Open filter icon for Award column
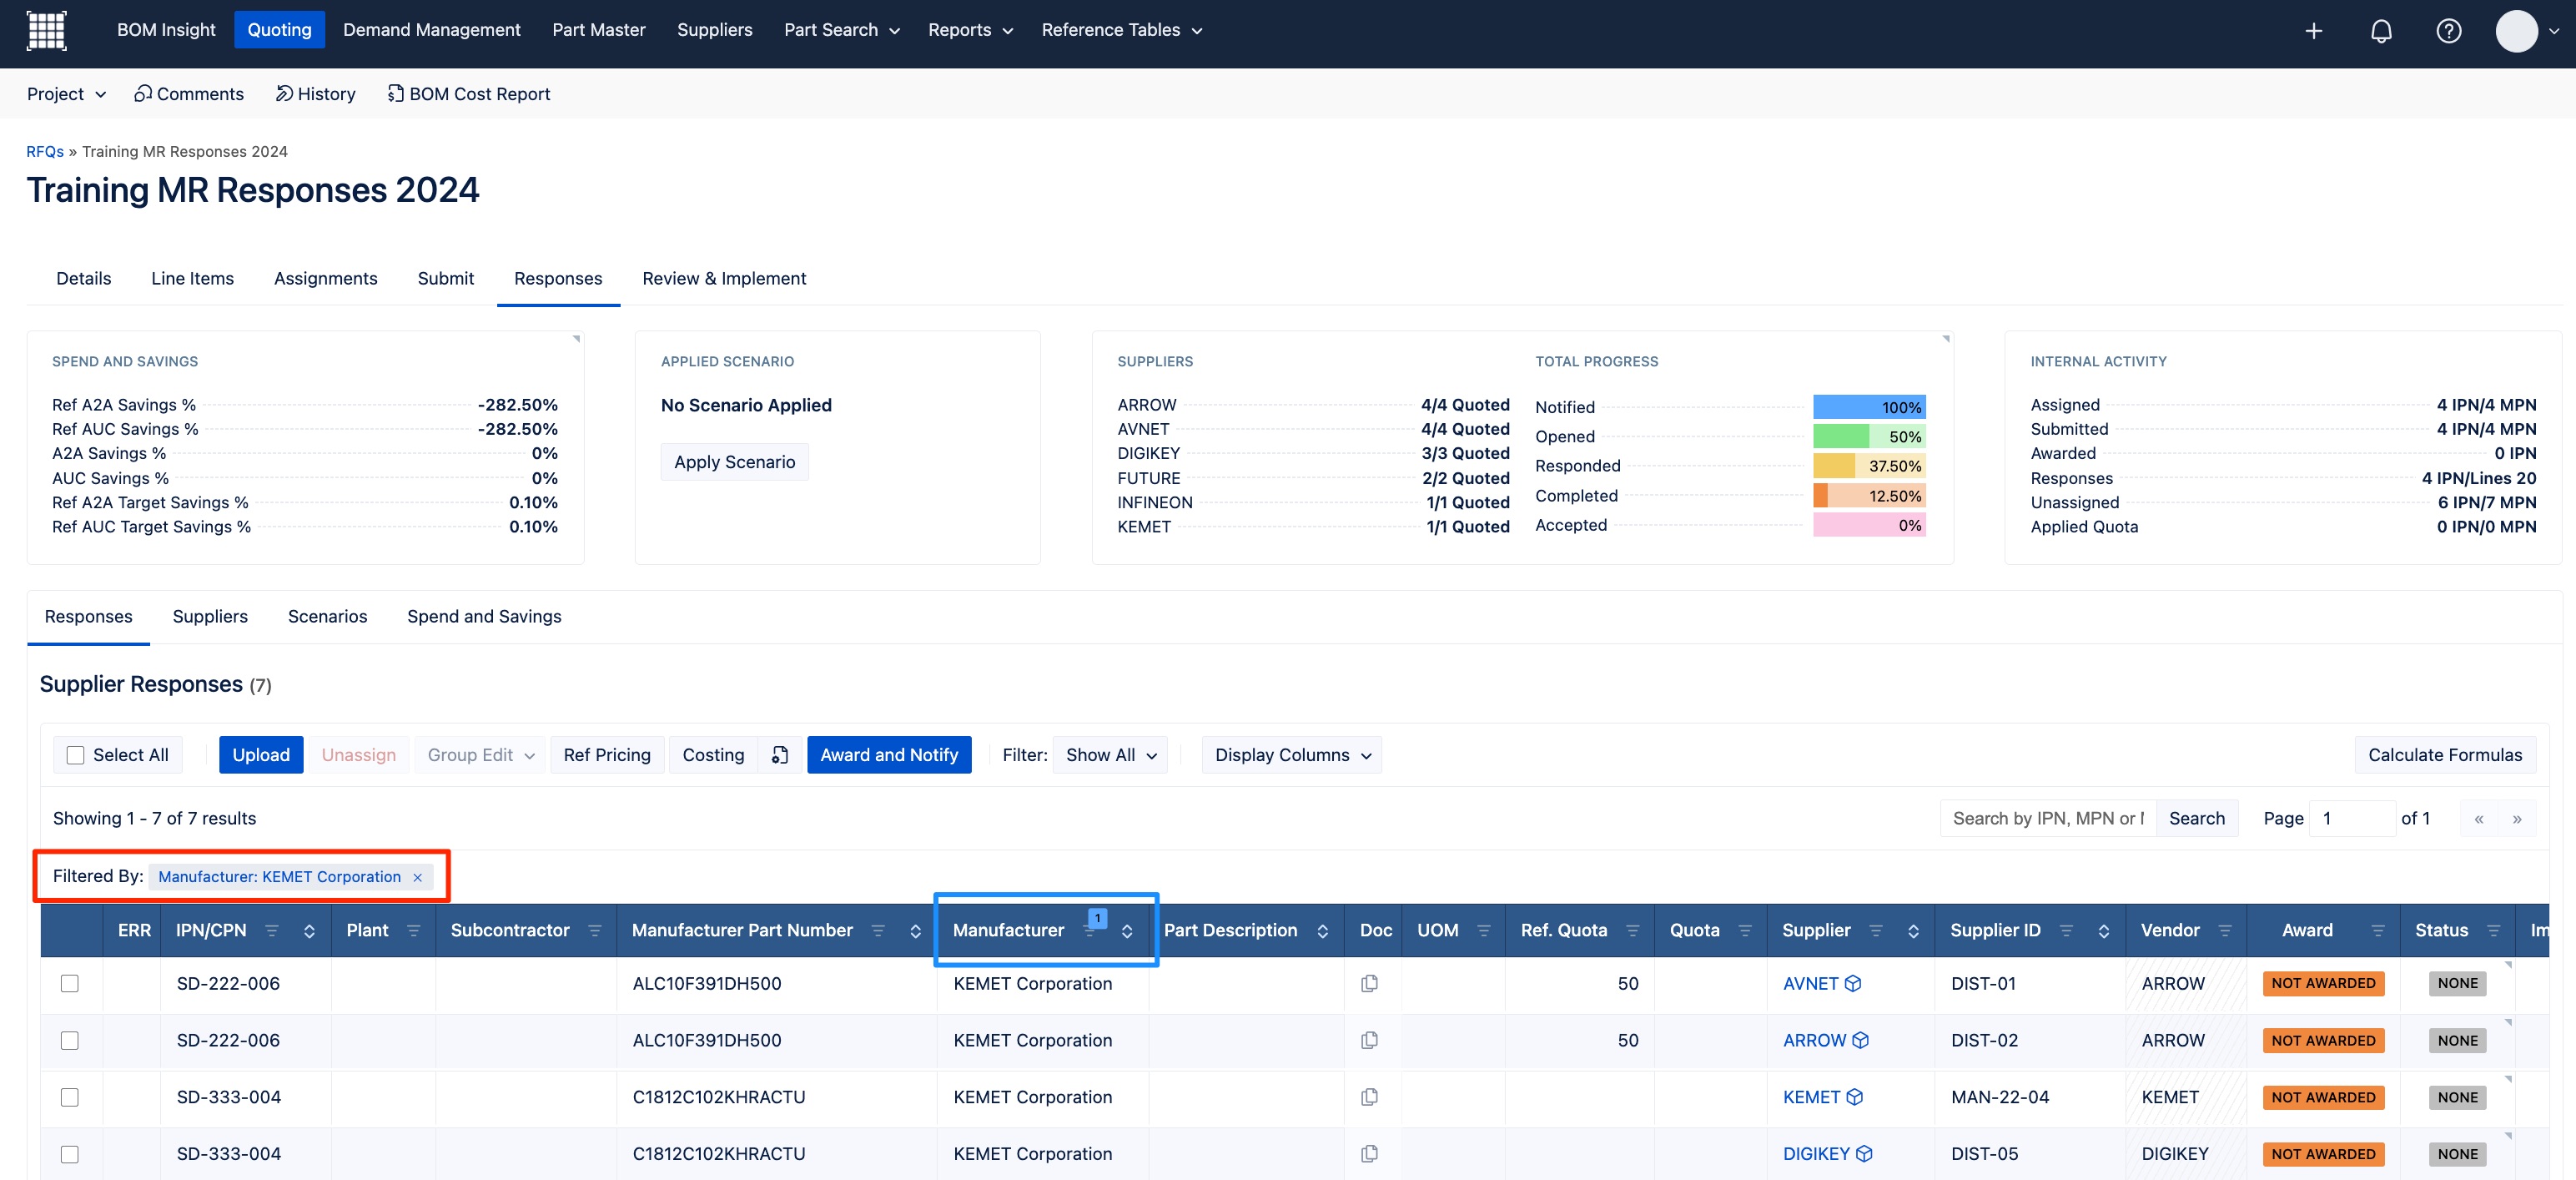Image resolution: width=2576 pixels, height=1180 pixels. pos(2377,930)
